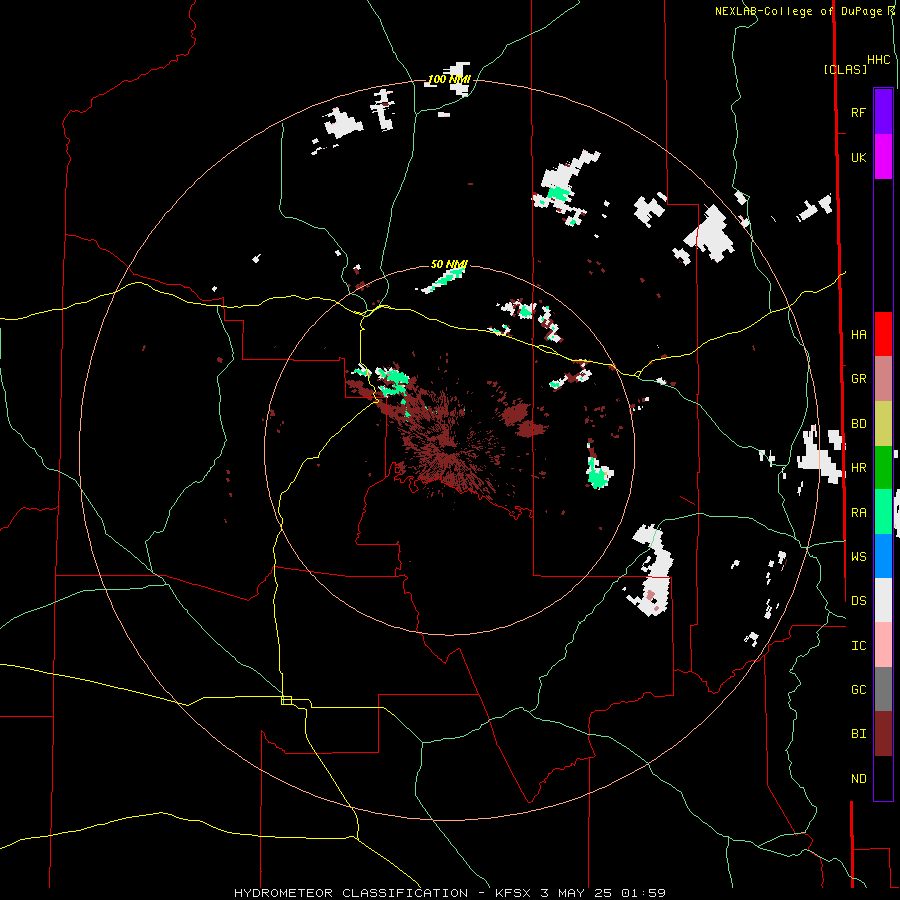This screenshot has width=900, height=900.
Task: Click the 'HYDROMETEOR CLASSIFICATION' caption text
Action: point(351,893)
